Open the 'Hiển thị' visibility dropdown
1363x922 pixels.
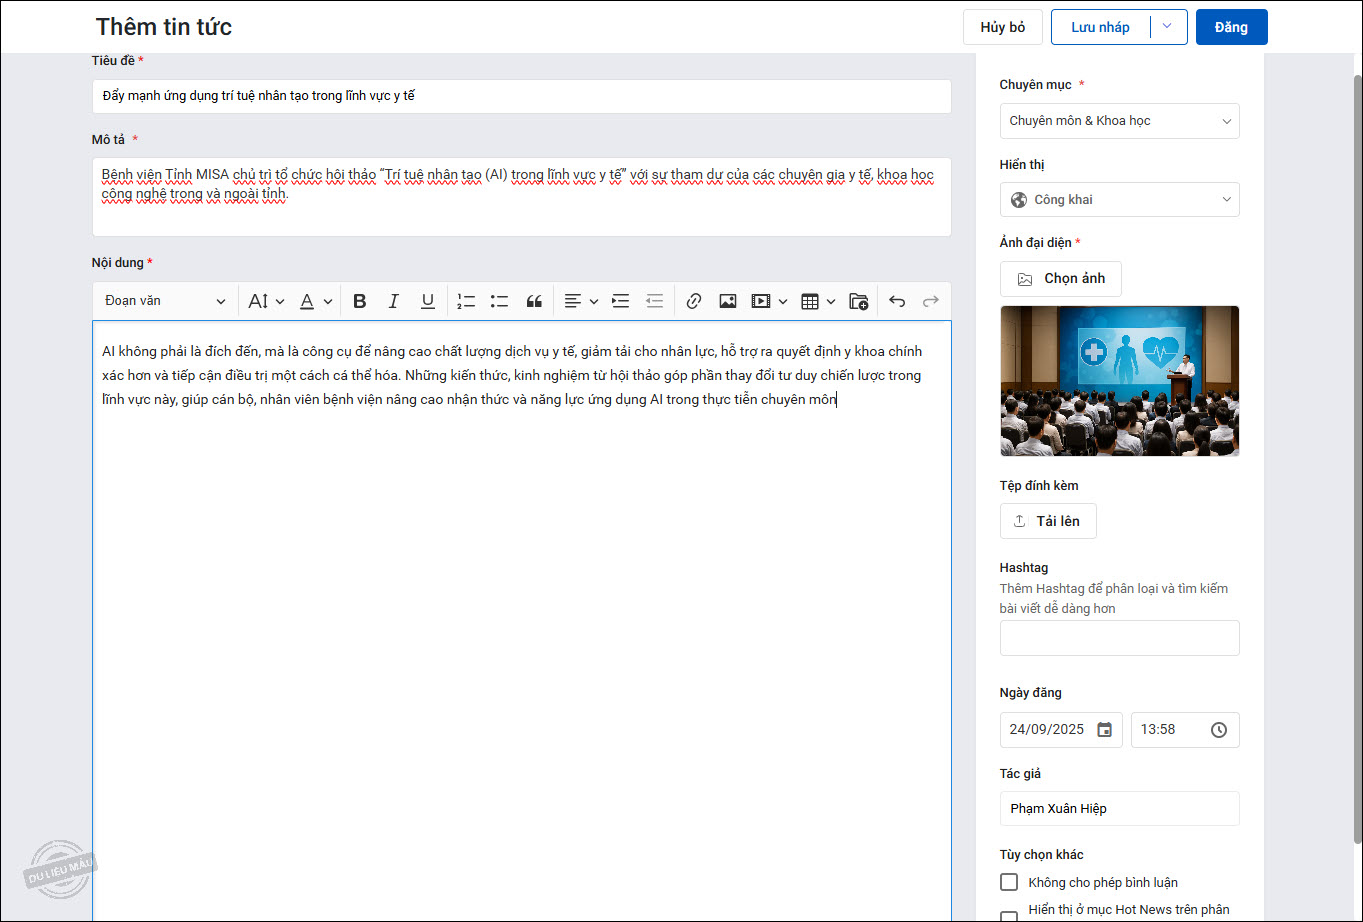pyautogui.click(x=1119, y=200)
